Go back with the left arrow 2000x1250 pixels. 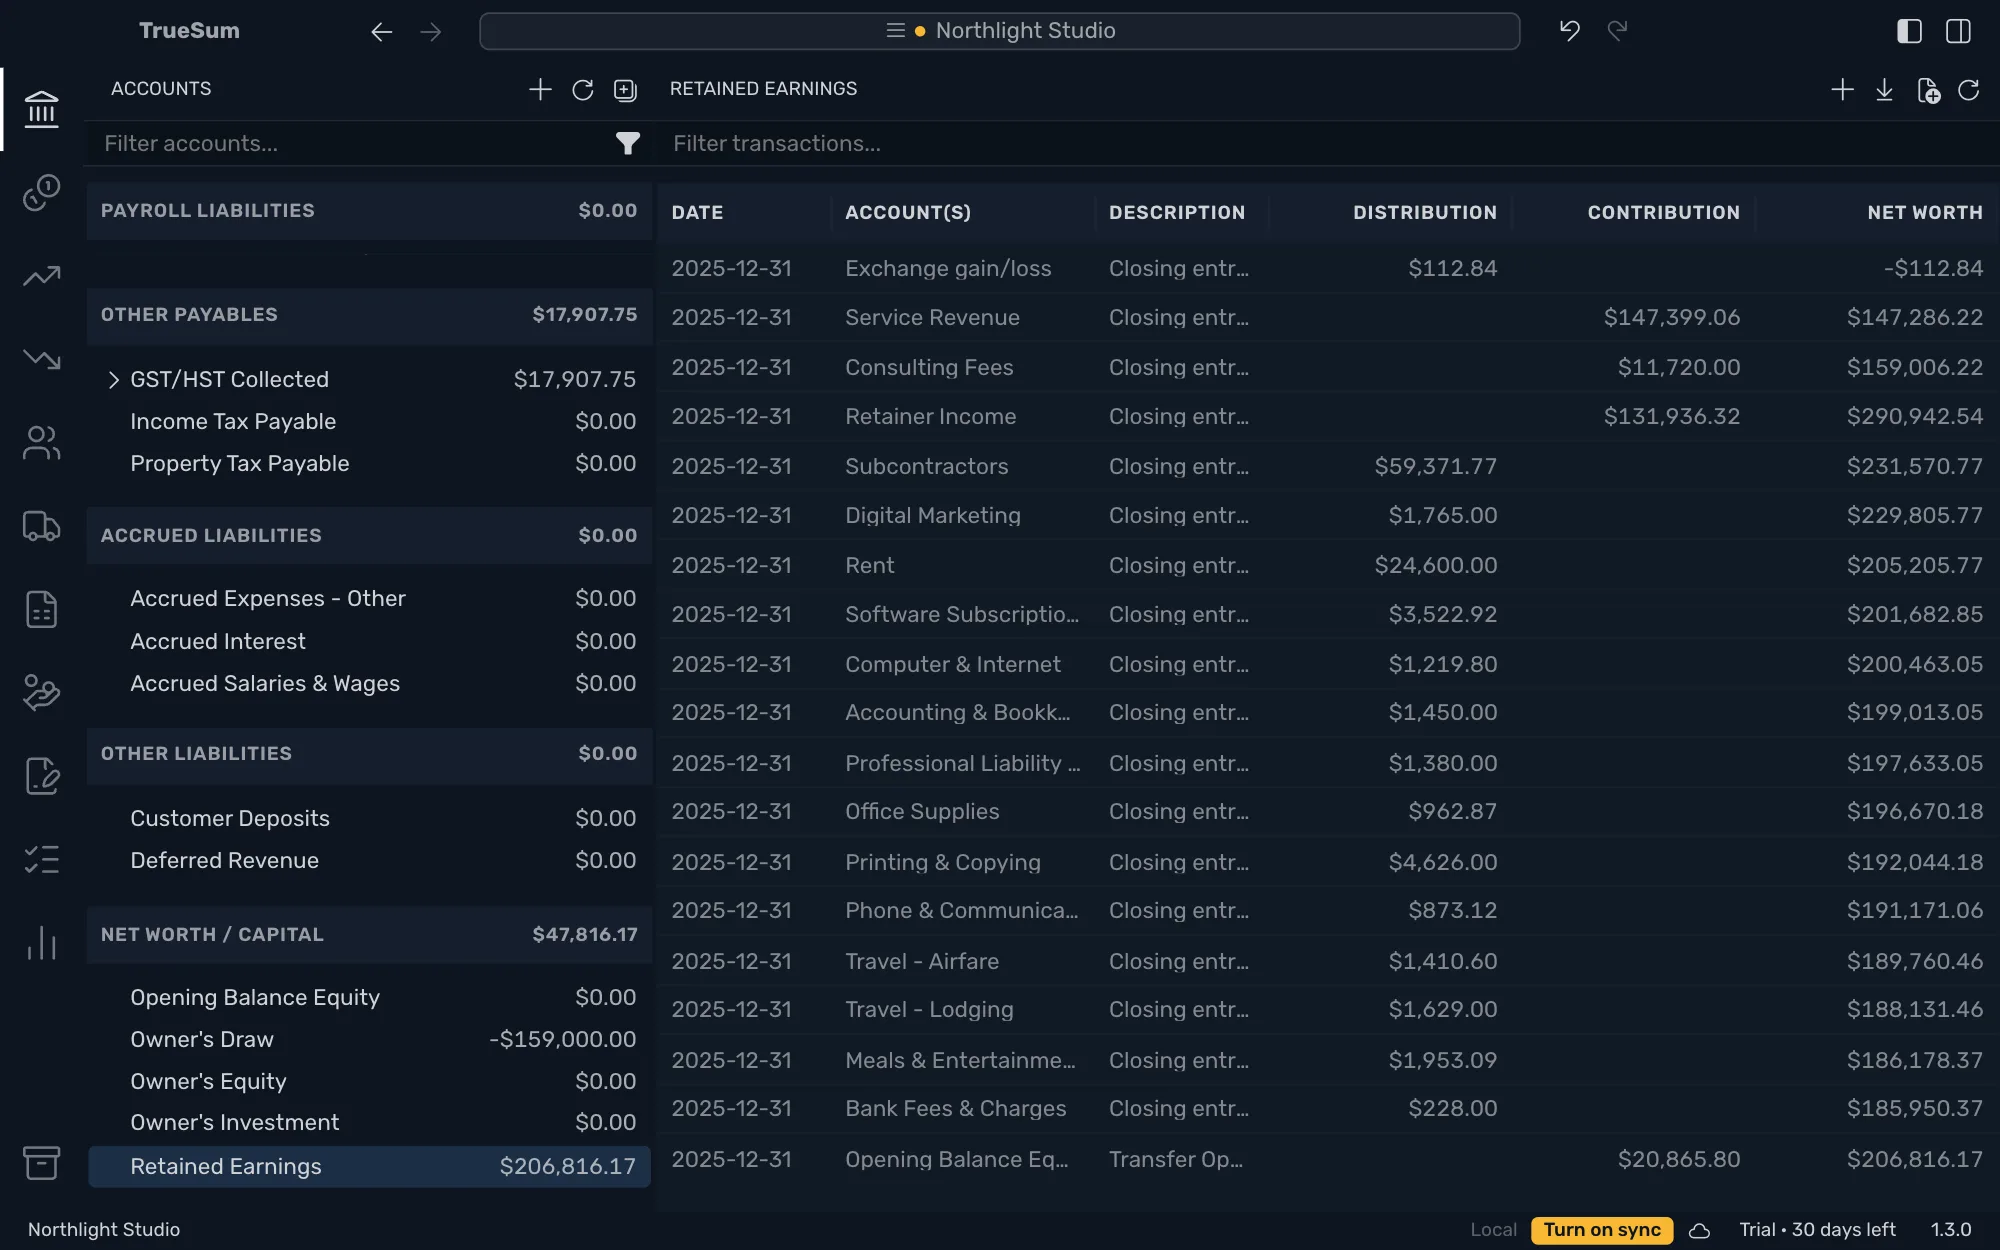381,32
